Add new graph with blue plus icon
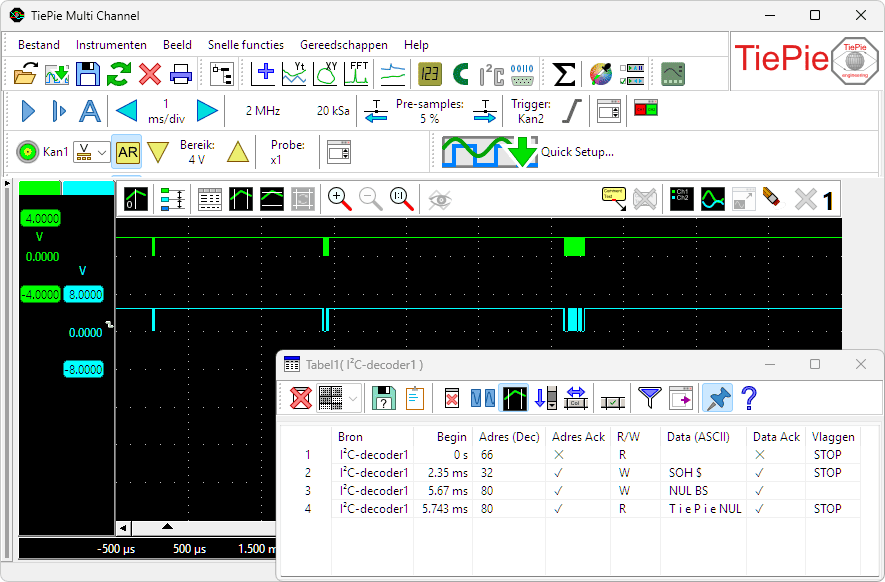 [264, 74]
